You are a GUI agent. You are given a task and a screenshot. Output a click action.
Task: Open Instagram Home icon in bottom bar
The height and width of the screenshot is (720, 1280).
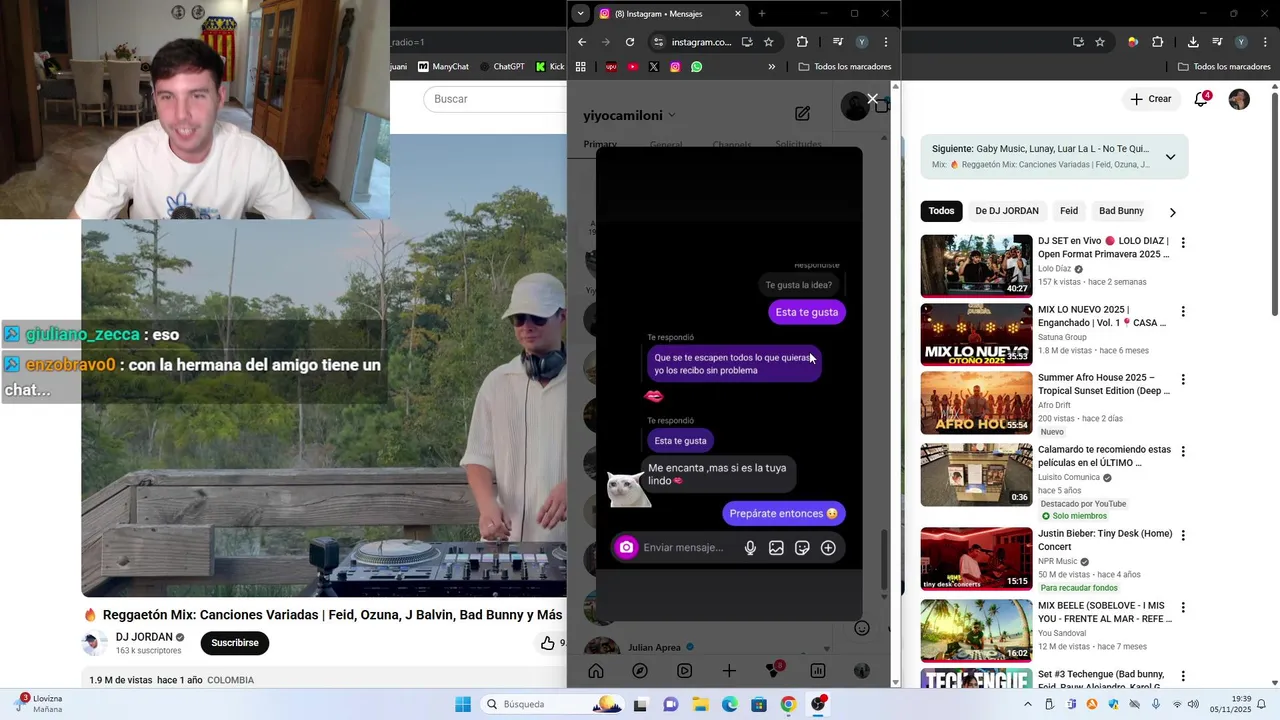(596, 671)
